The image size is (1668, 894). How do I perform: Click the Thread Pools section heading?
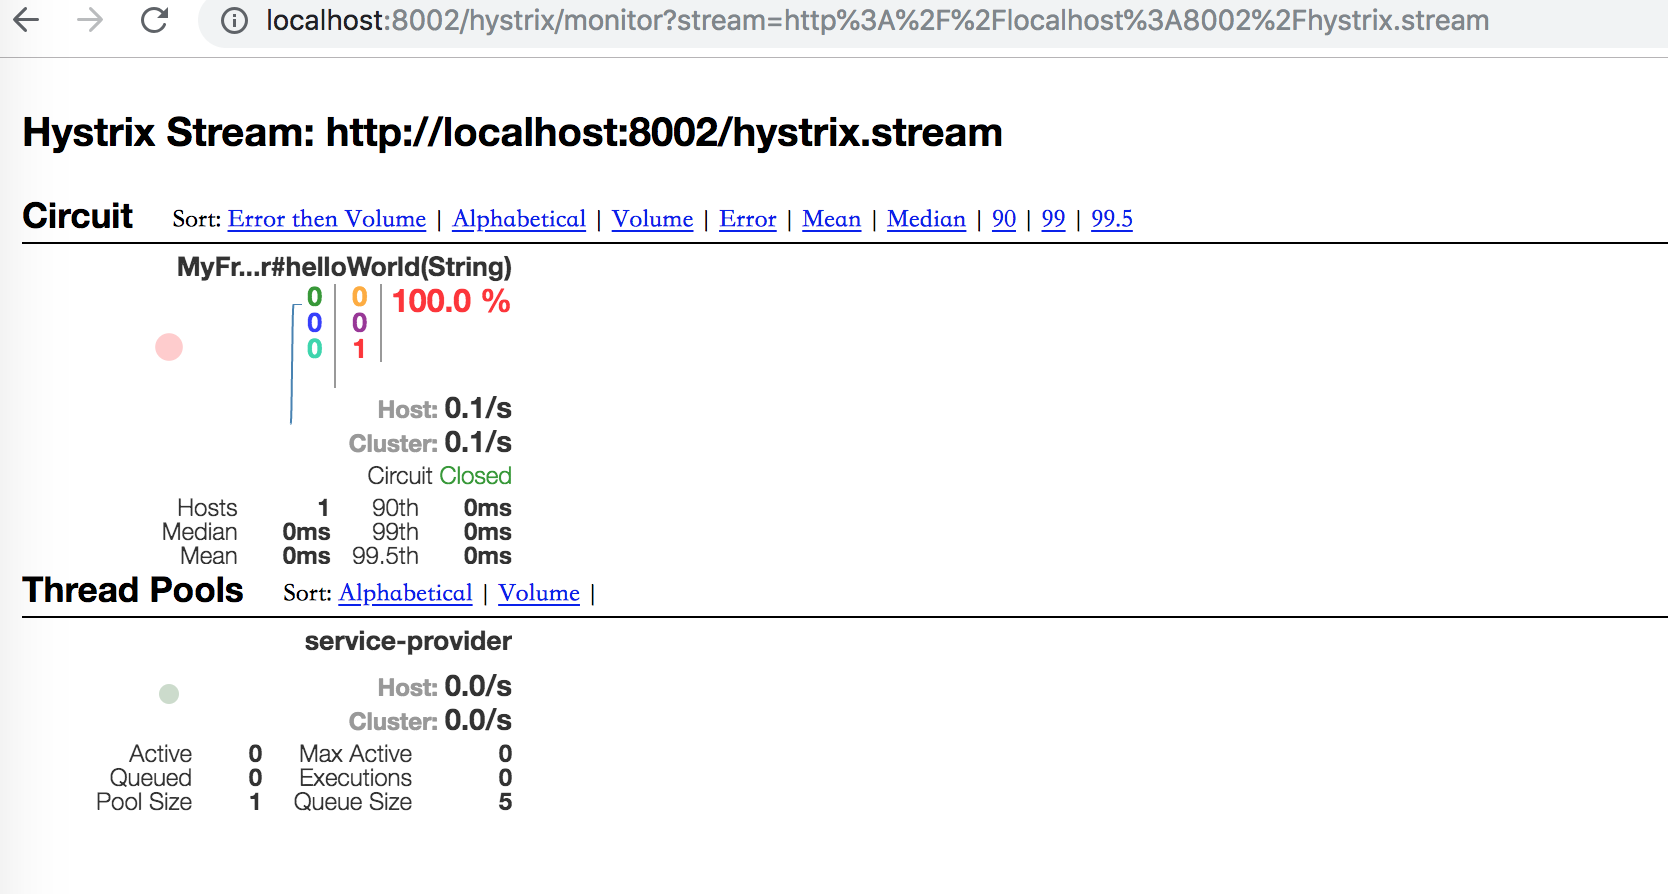pyautogui.click(x=133, y=590)
